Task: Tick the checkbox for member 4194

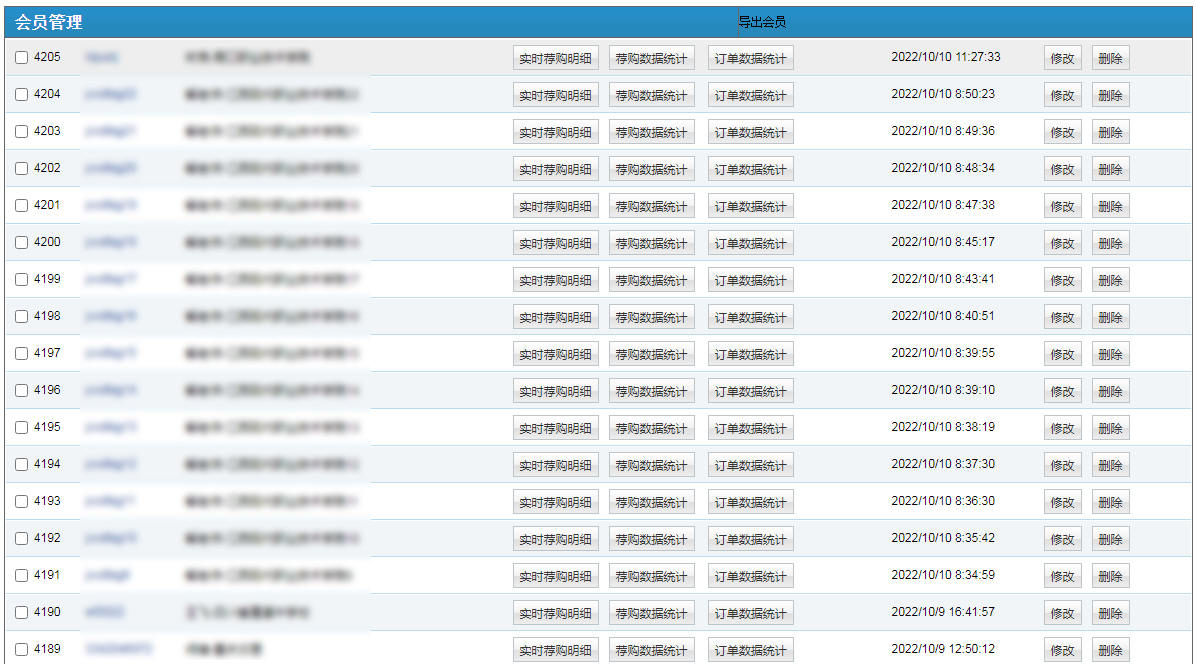Action: (x=22, y=465)
